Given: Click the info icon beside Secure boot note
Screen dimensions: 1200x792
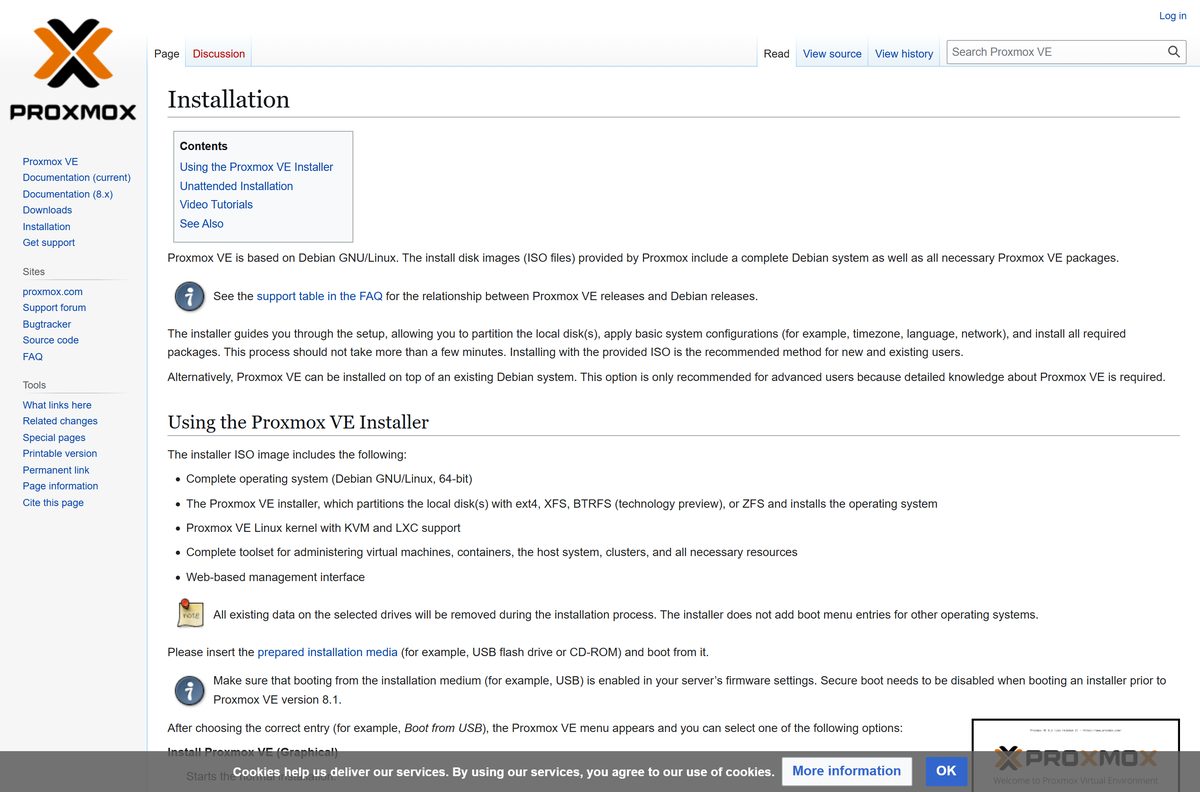Looking at the screenshot, I should (x=190, y=690).
